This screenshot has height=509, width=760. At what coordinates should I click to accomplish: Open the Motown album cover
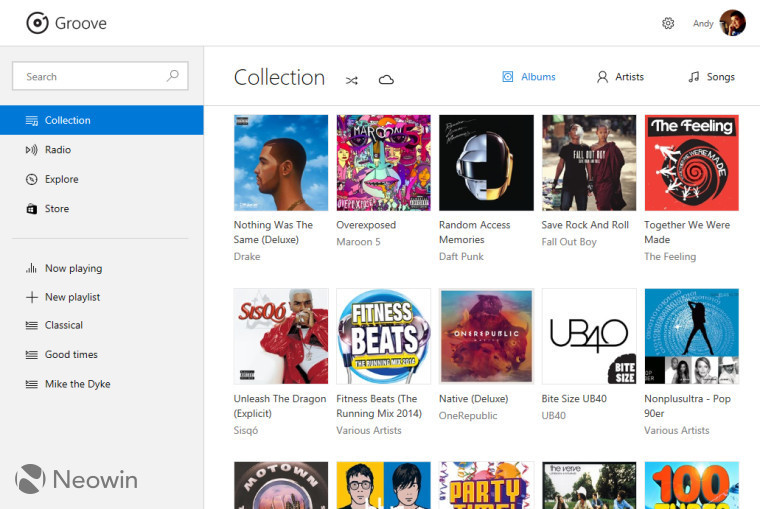click(281, 485)
